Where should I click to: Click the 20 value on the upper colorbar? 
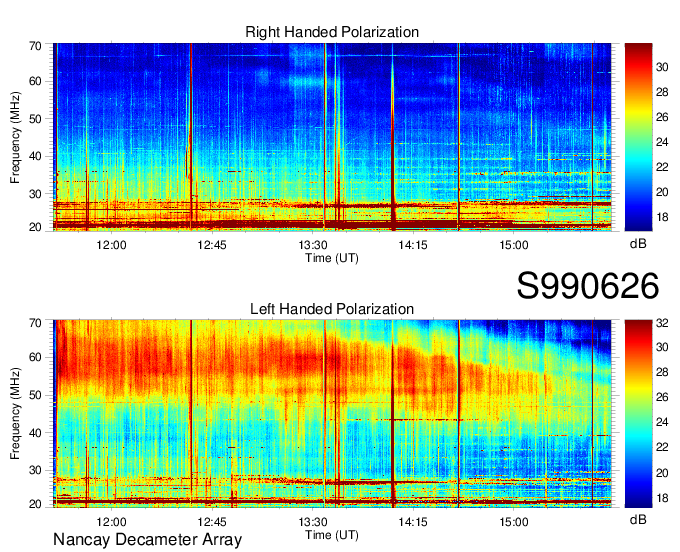pos(662,192)
